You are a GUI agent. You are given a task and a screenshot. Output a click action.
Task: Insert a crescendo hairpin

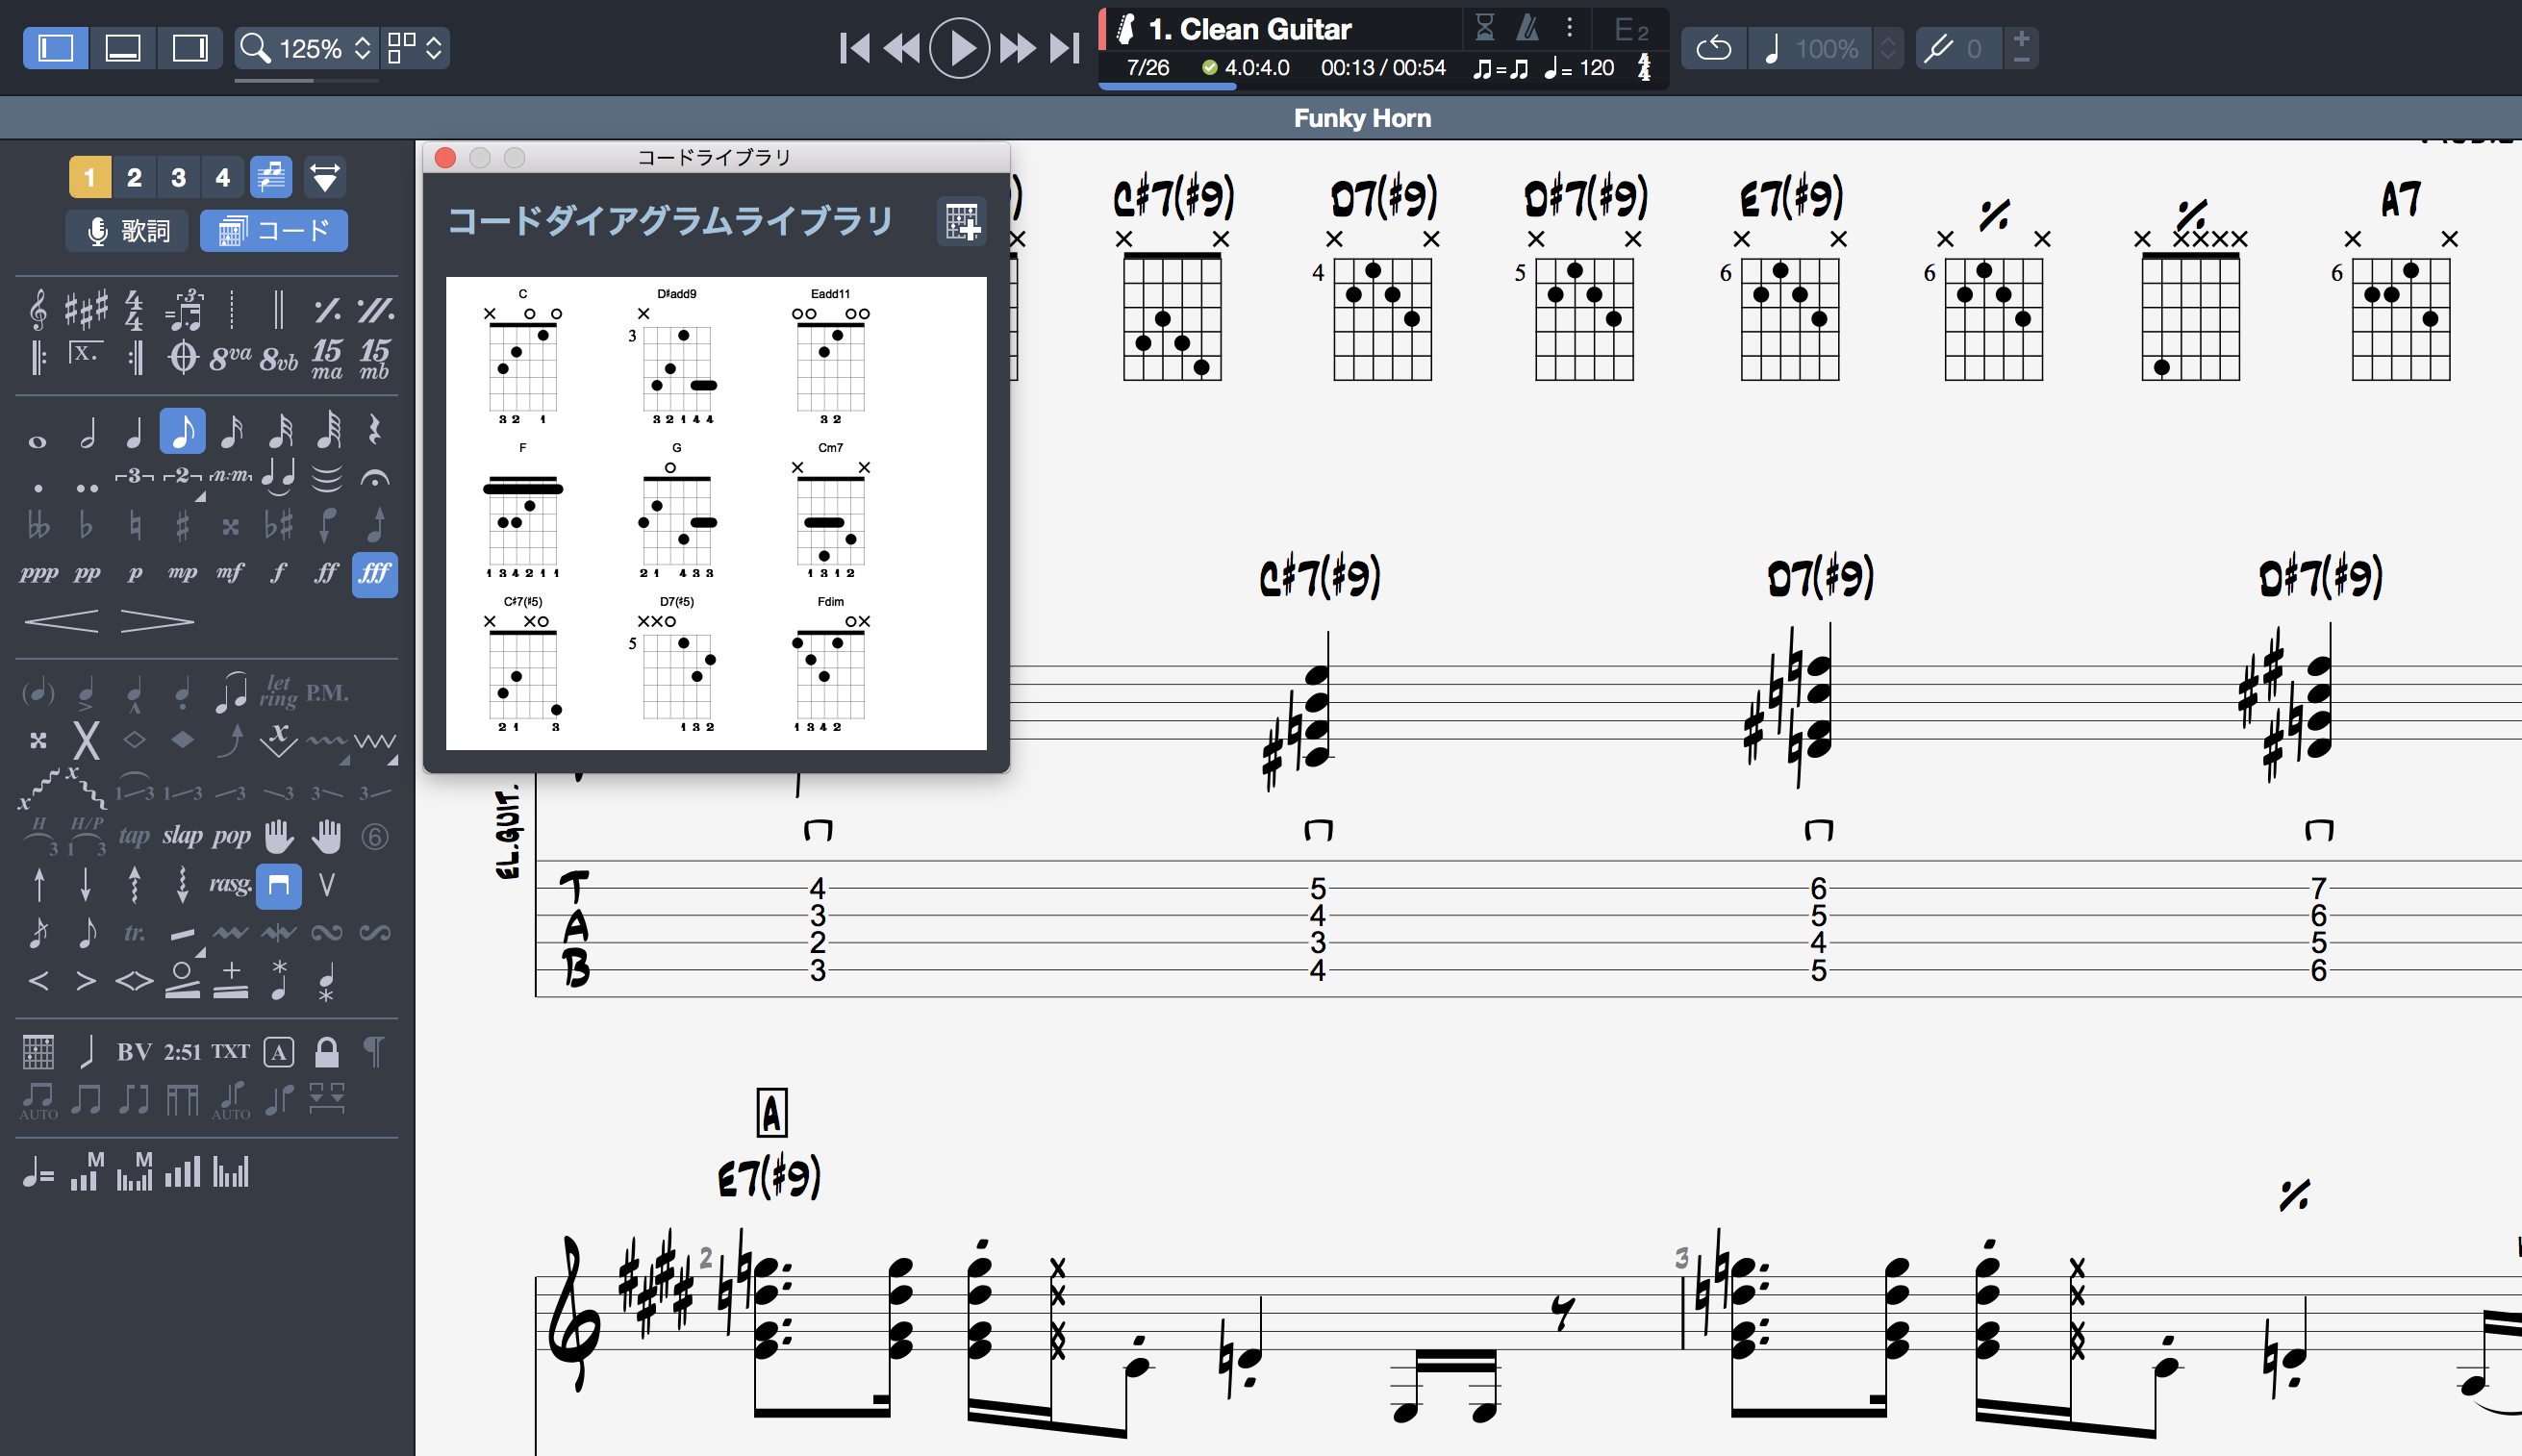coord(61,621)
